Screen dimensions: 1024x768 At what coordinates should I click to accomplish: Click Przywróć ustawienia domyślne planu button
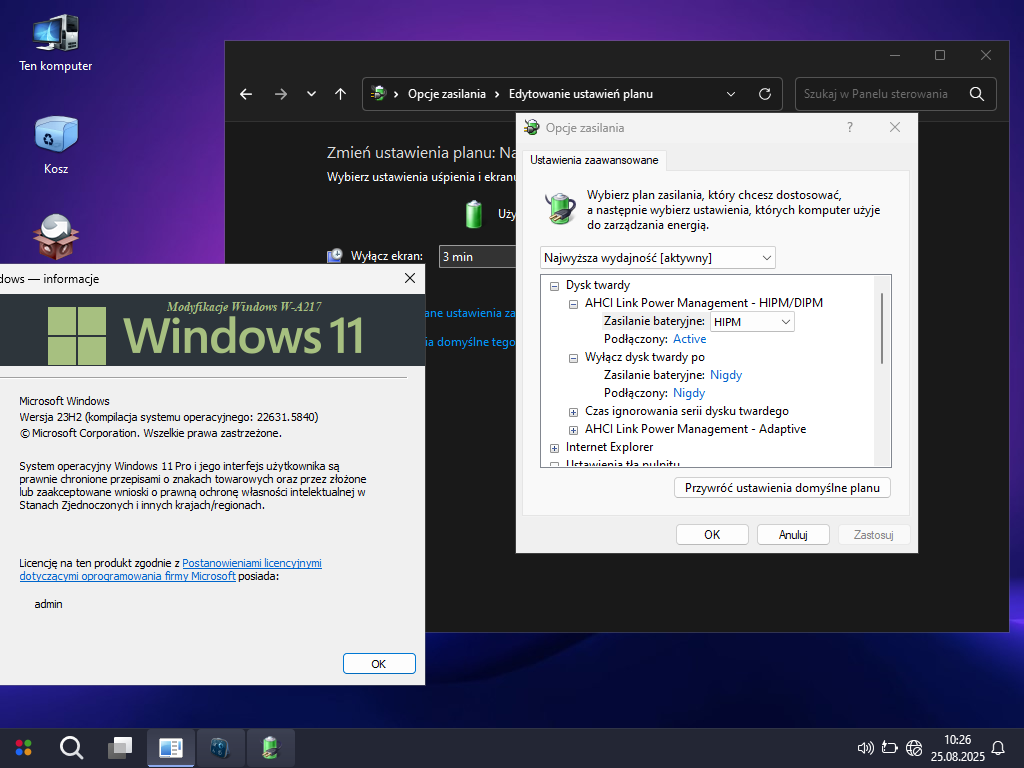pos(782,488)
